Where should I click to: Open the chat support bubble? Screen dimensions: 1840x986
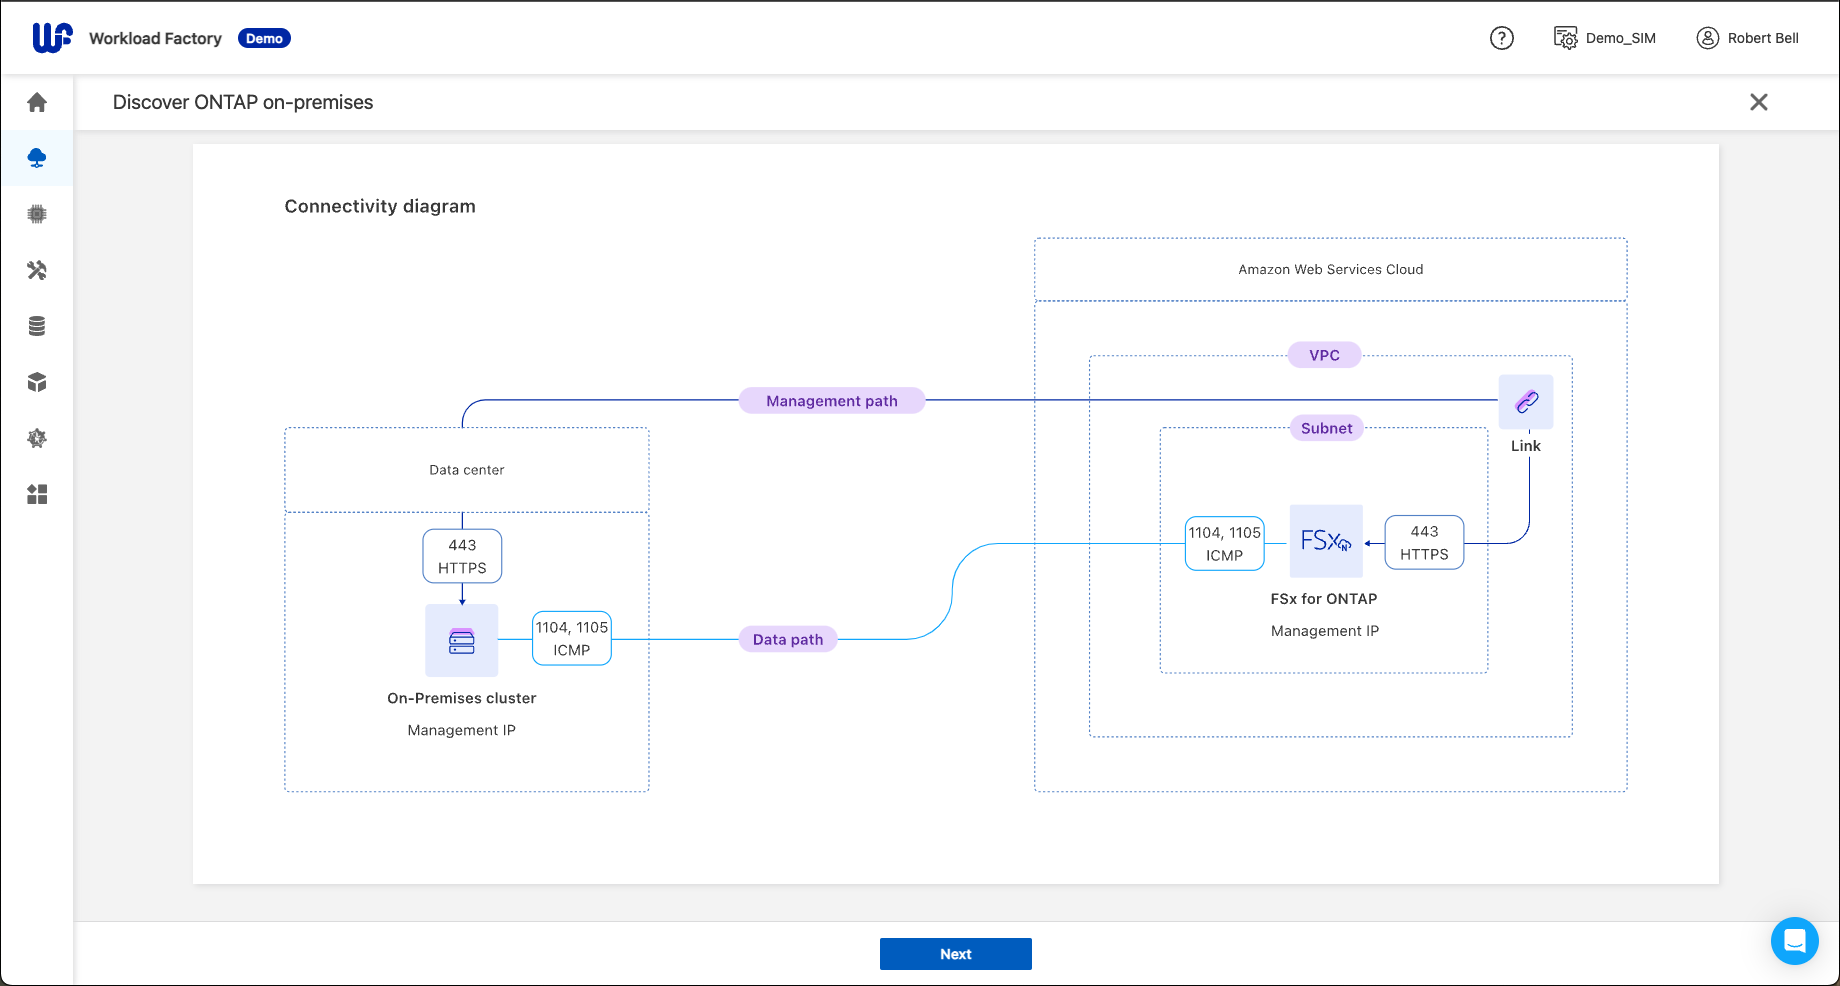(1794, 941)
